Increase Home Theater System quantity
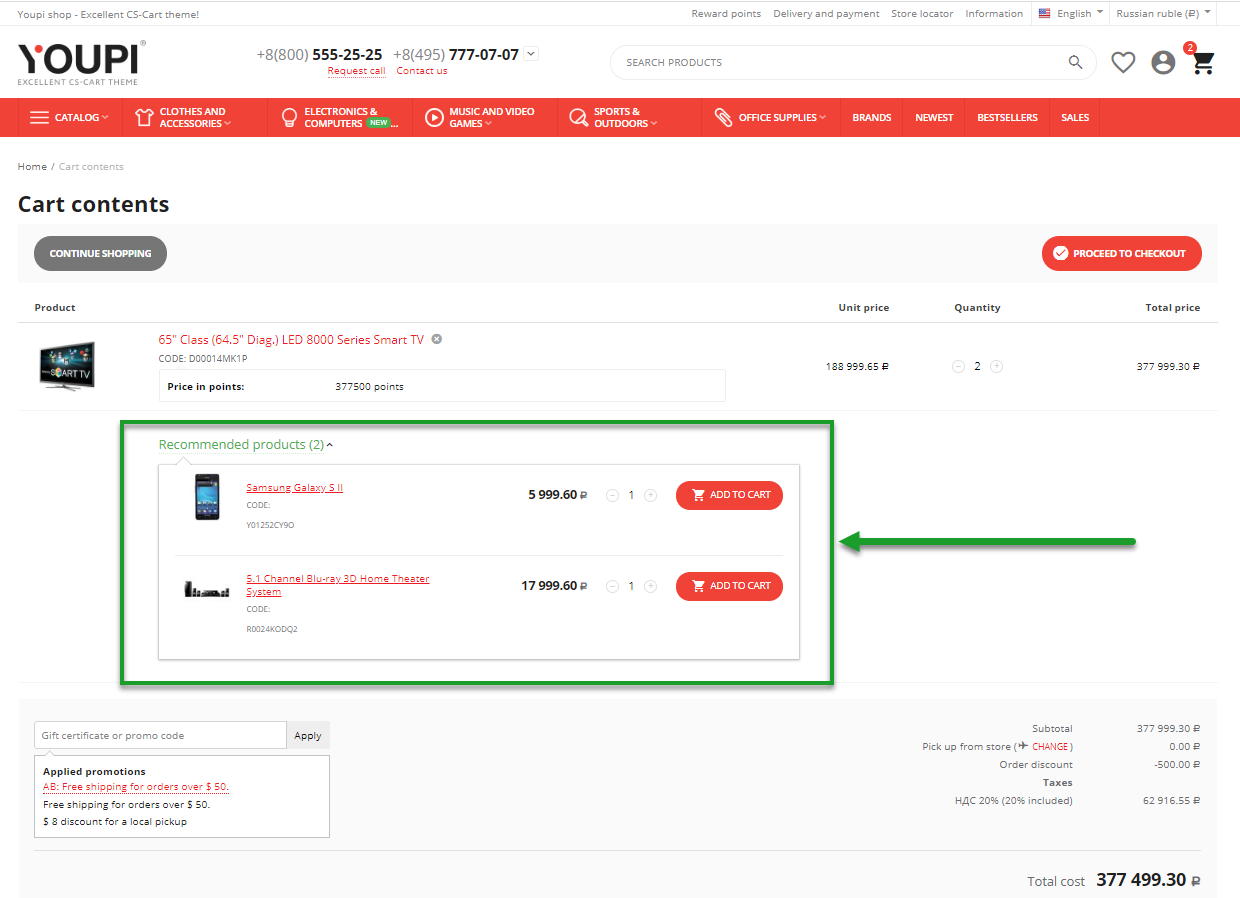The width and height of the screenshot is (1240, 898). click(650, 586)
